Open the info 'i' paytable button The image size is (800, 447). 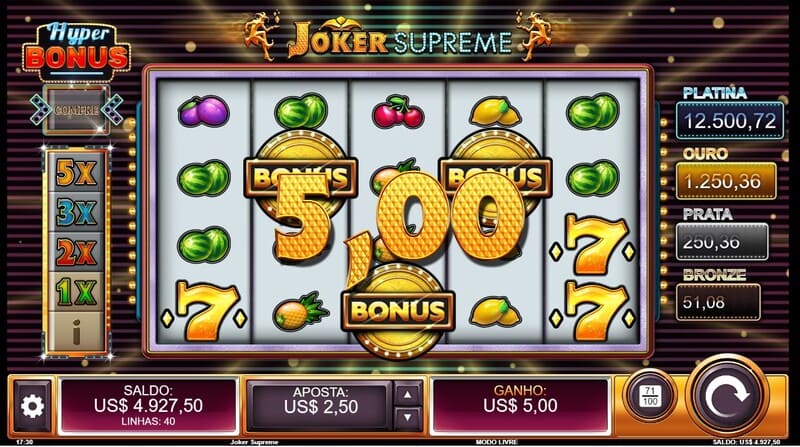[x=76, y=332]
